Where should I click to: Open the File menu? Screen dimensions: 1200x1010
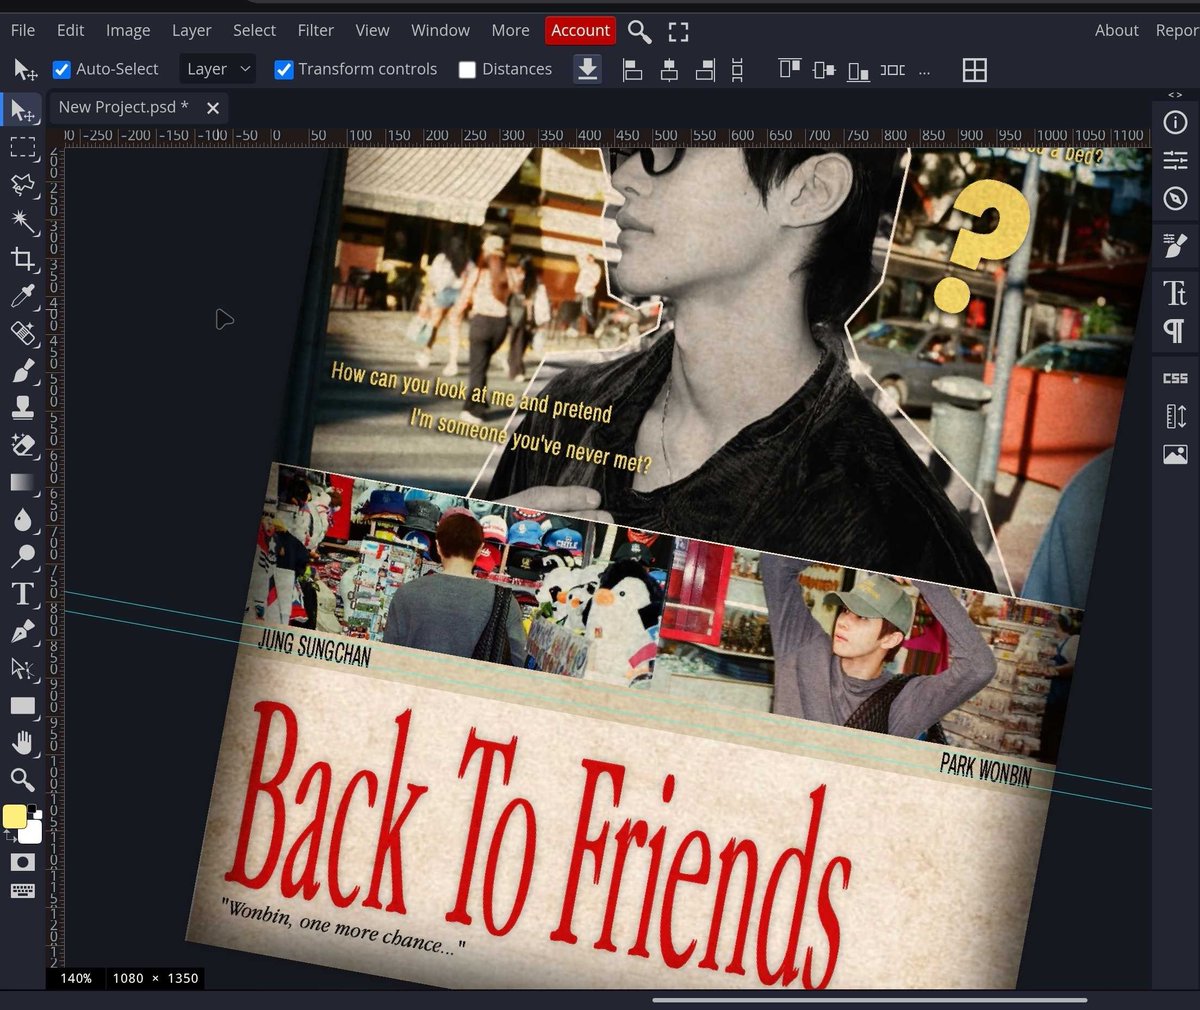click(x=23, y=30)
